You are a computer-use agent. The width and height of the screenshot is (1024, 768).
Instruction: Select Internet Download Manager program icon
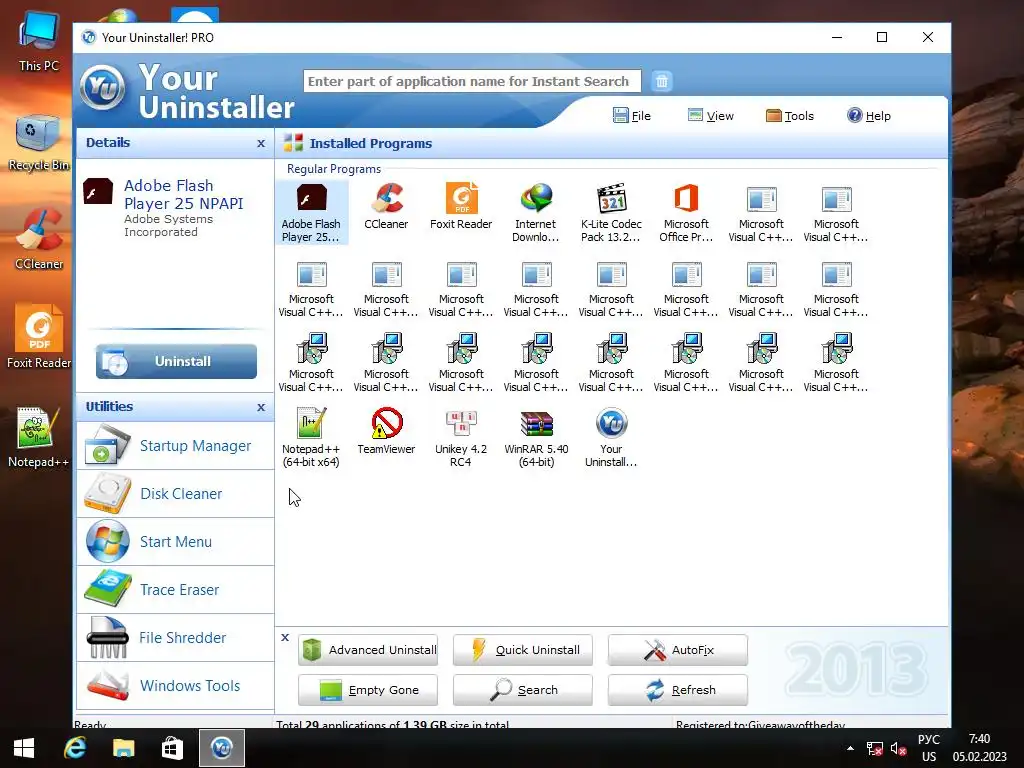tap(536, 213)
